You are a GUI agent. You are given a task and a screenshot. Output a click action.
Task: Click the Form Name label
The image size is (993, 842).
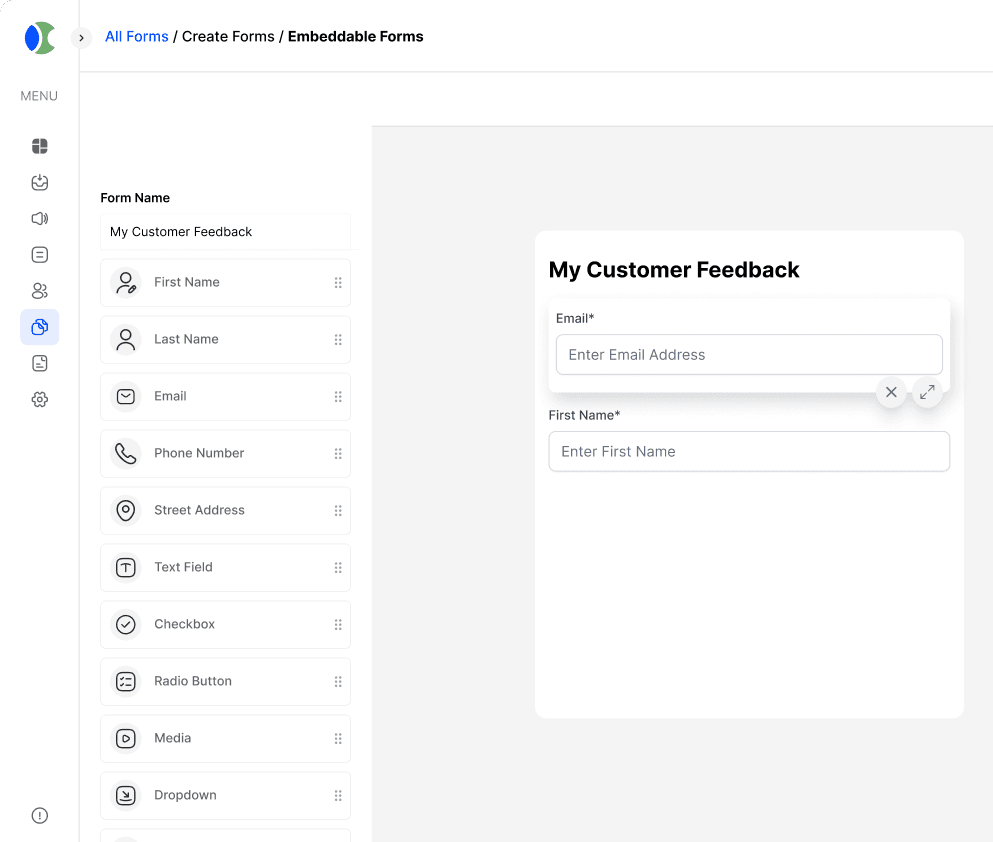coord(135,198)
